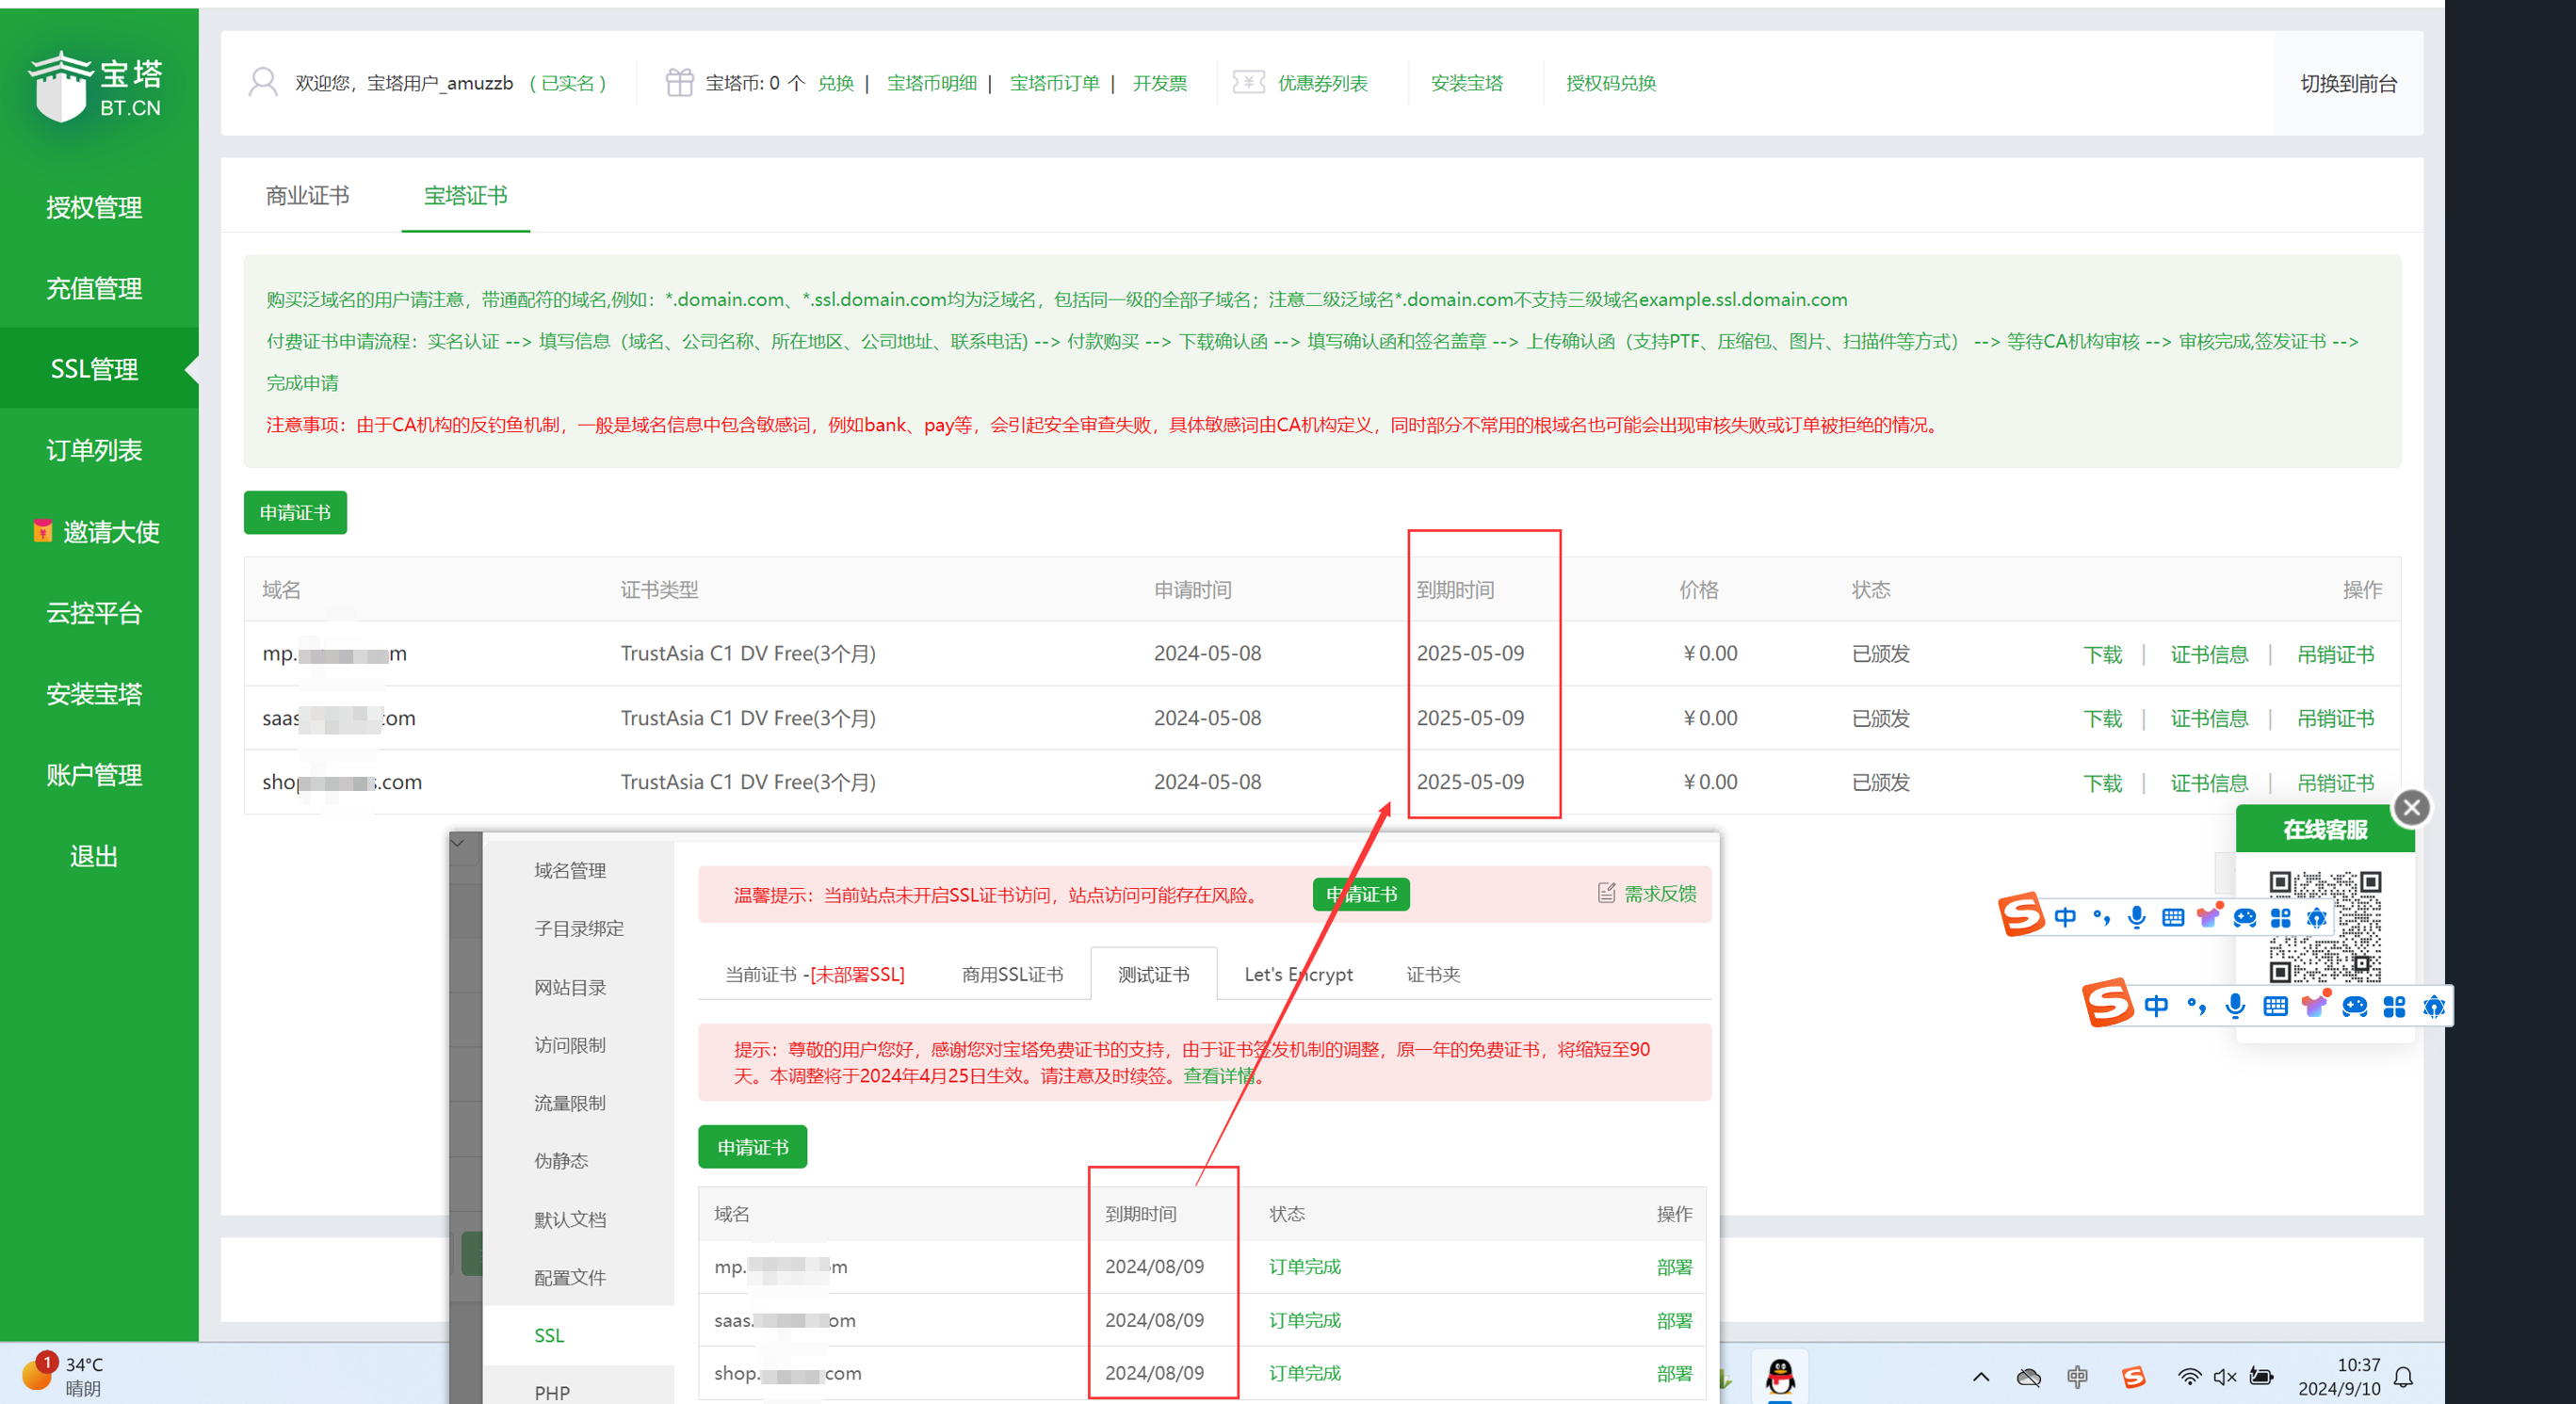The width and height of the screenshot is (2576, 1404).
Task: Click 切换到前台 at top right
Action: (x=2348, y=83)
